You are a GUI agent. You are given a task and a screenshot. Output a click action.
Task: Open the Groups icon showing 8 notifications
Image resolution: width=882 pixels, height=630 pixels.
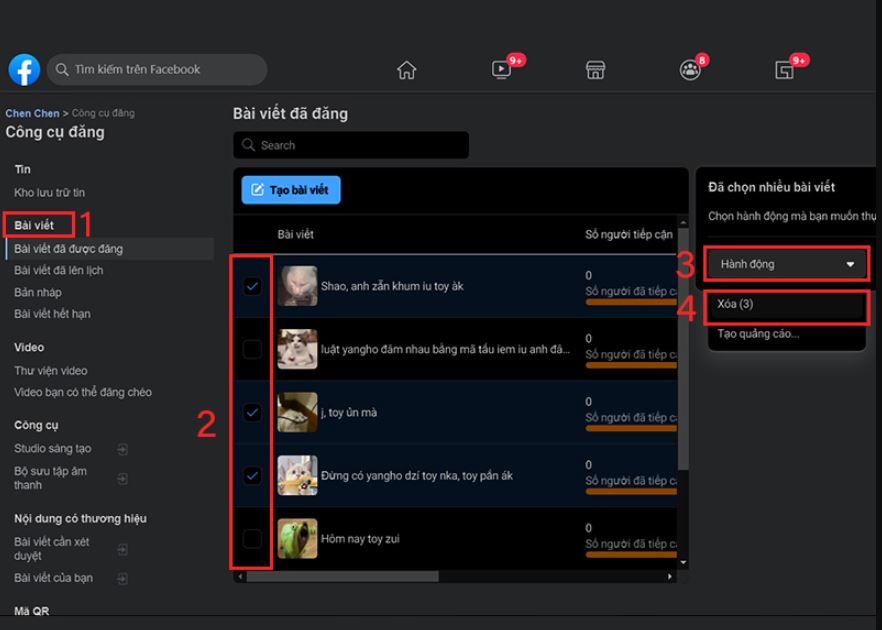pyautogui.click(x=690, y=70)
